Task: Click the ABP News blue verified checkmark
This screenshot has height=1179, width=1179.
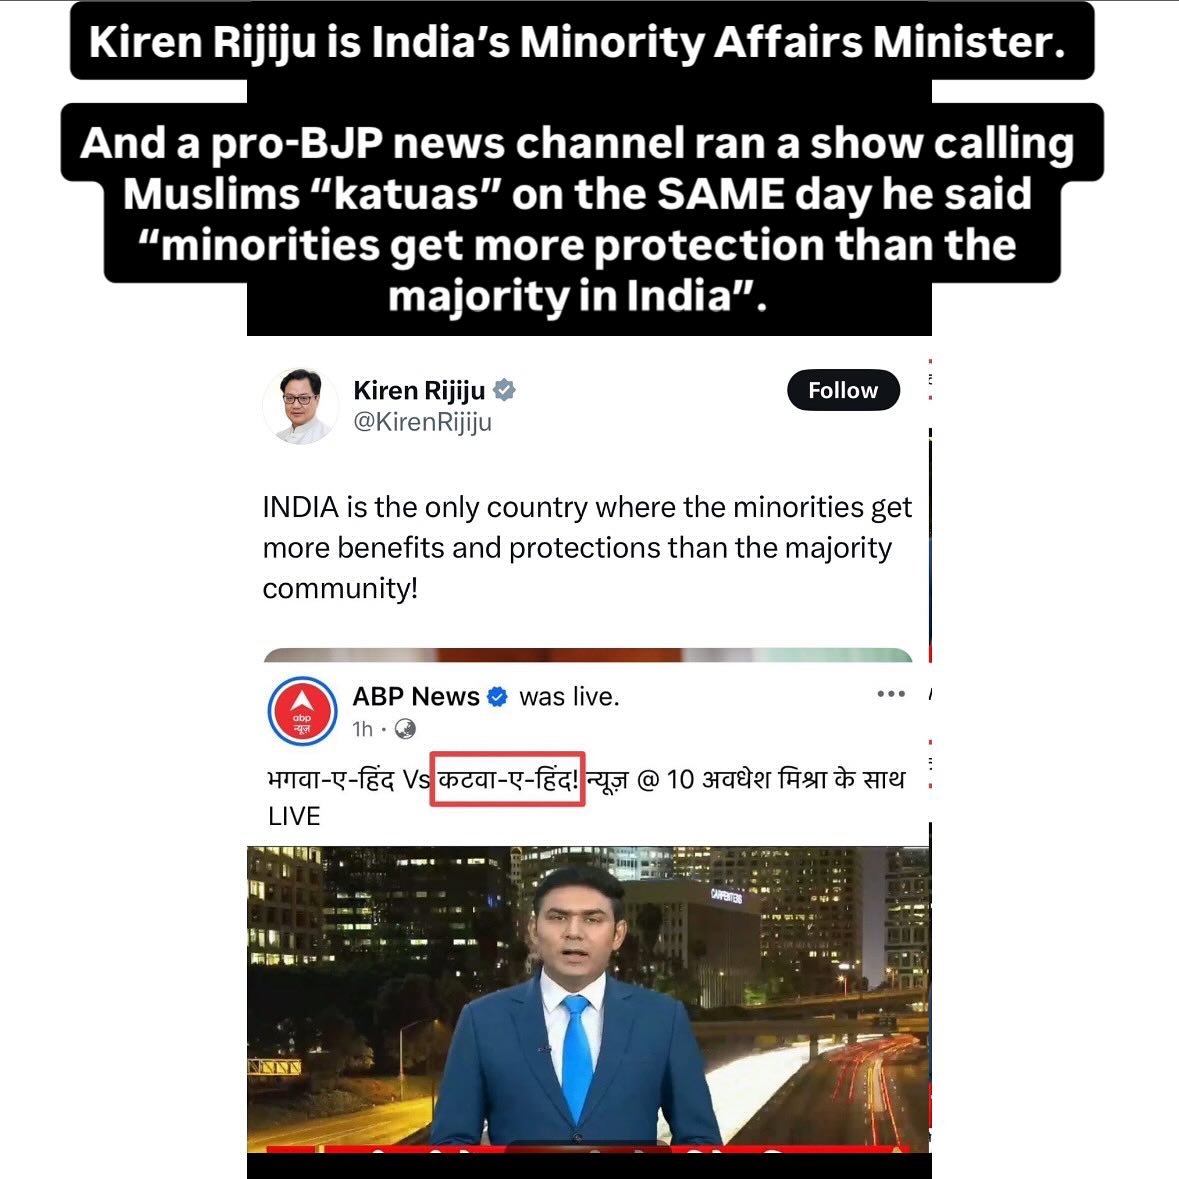Action: tap(498, 697)
